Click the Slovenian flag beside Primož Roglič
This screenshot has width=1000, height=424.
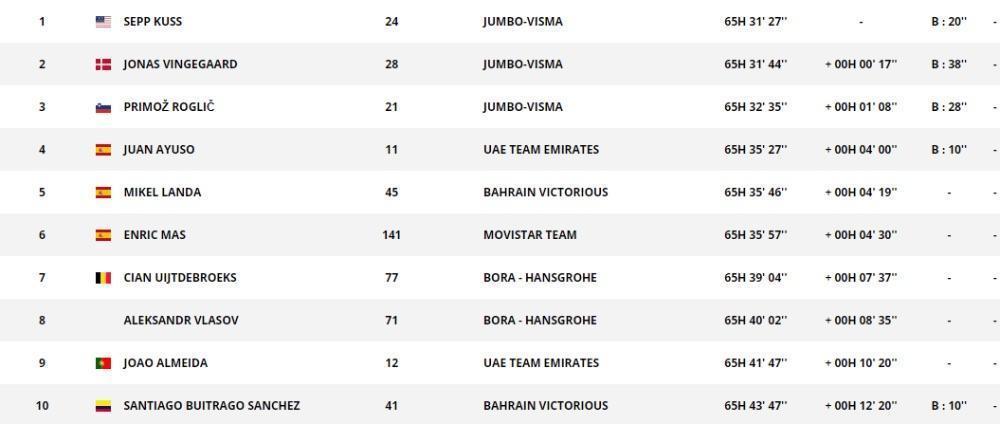(103, 107)
